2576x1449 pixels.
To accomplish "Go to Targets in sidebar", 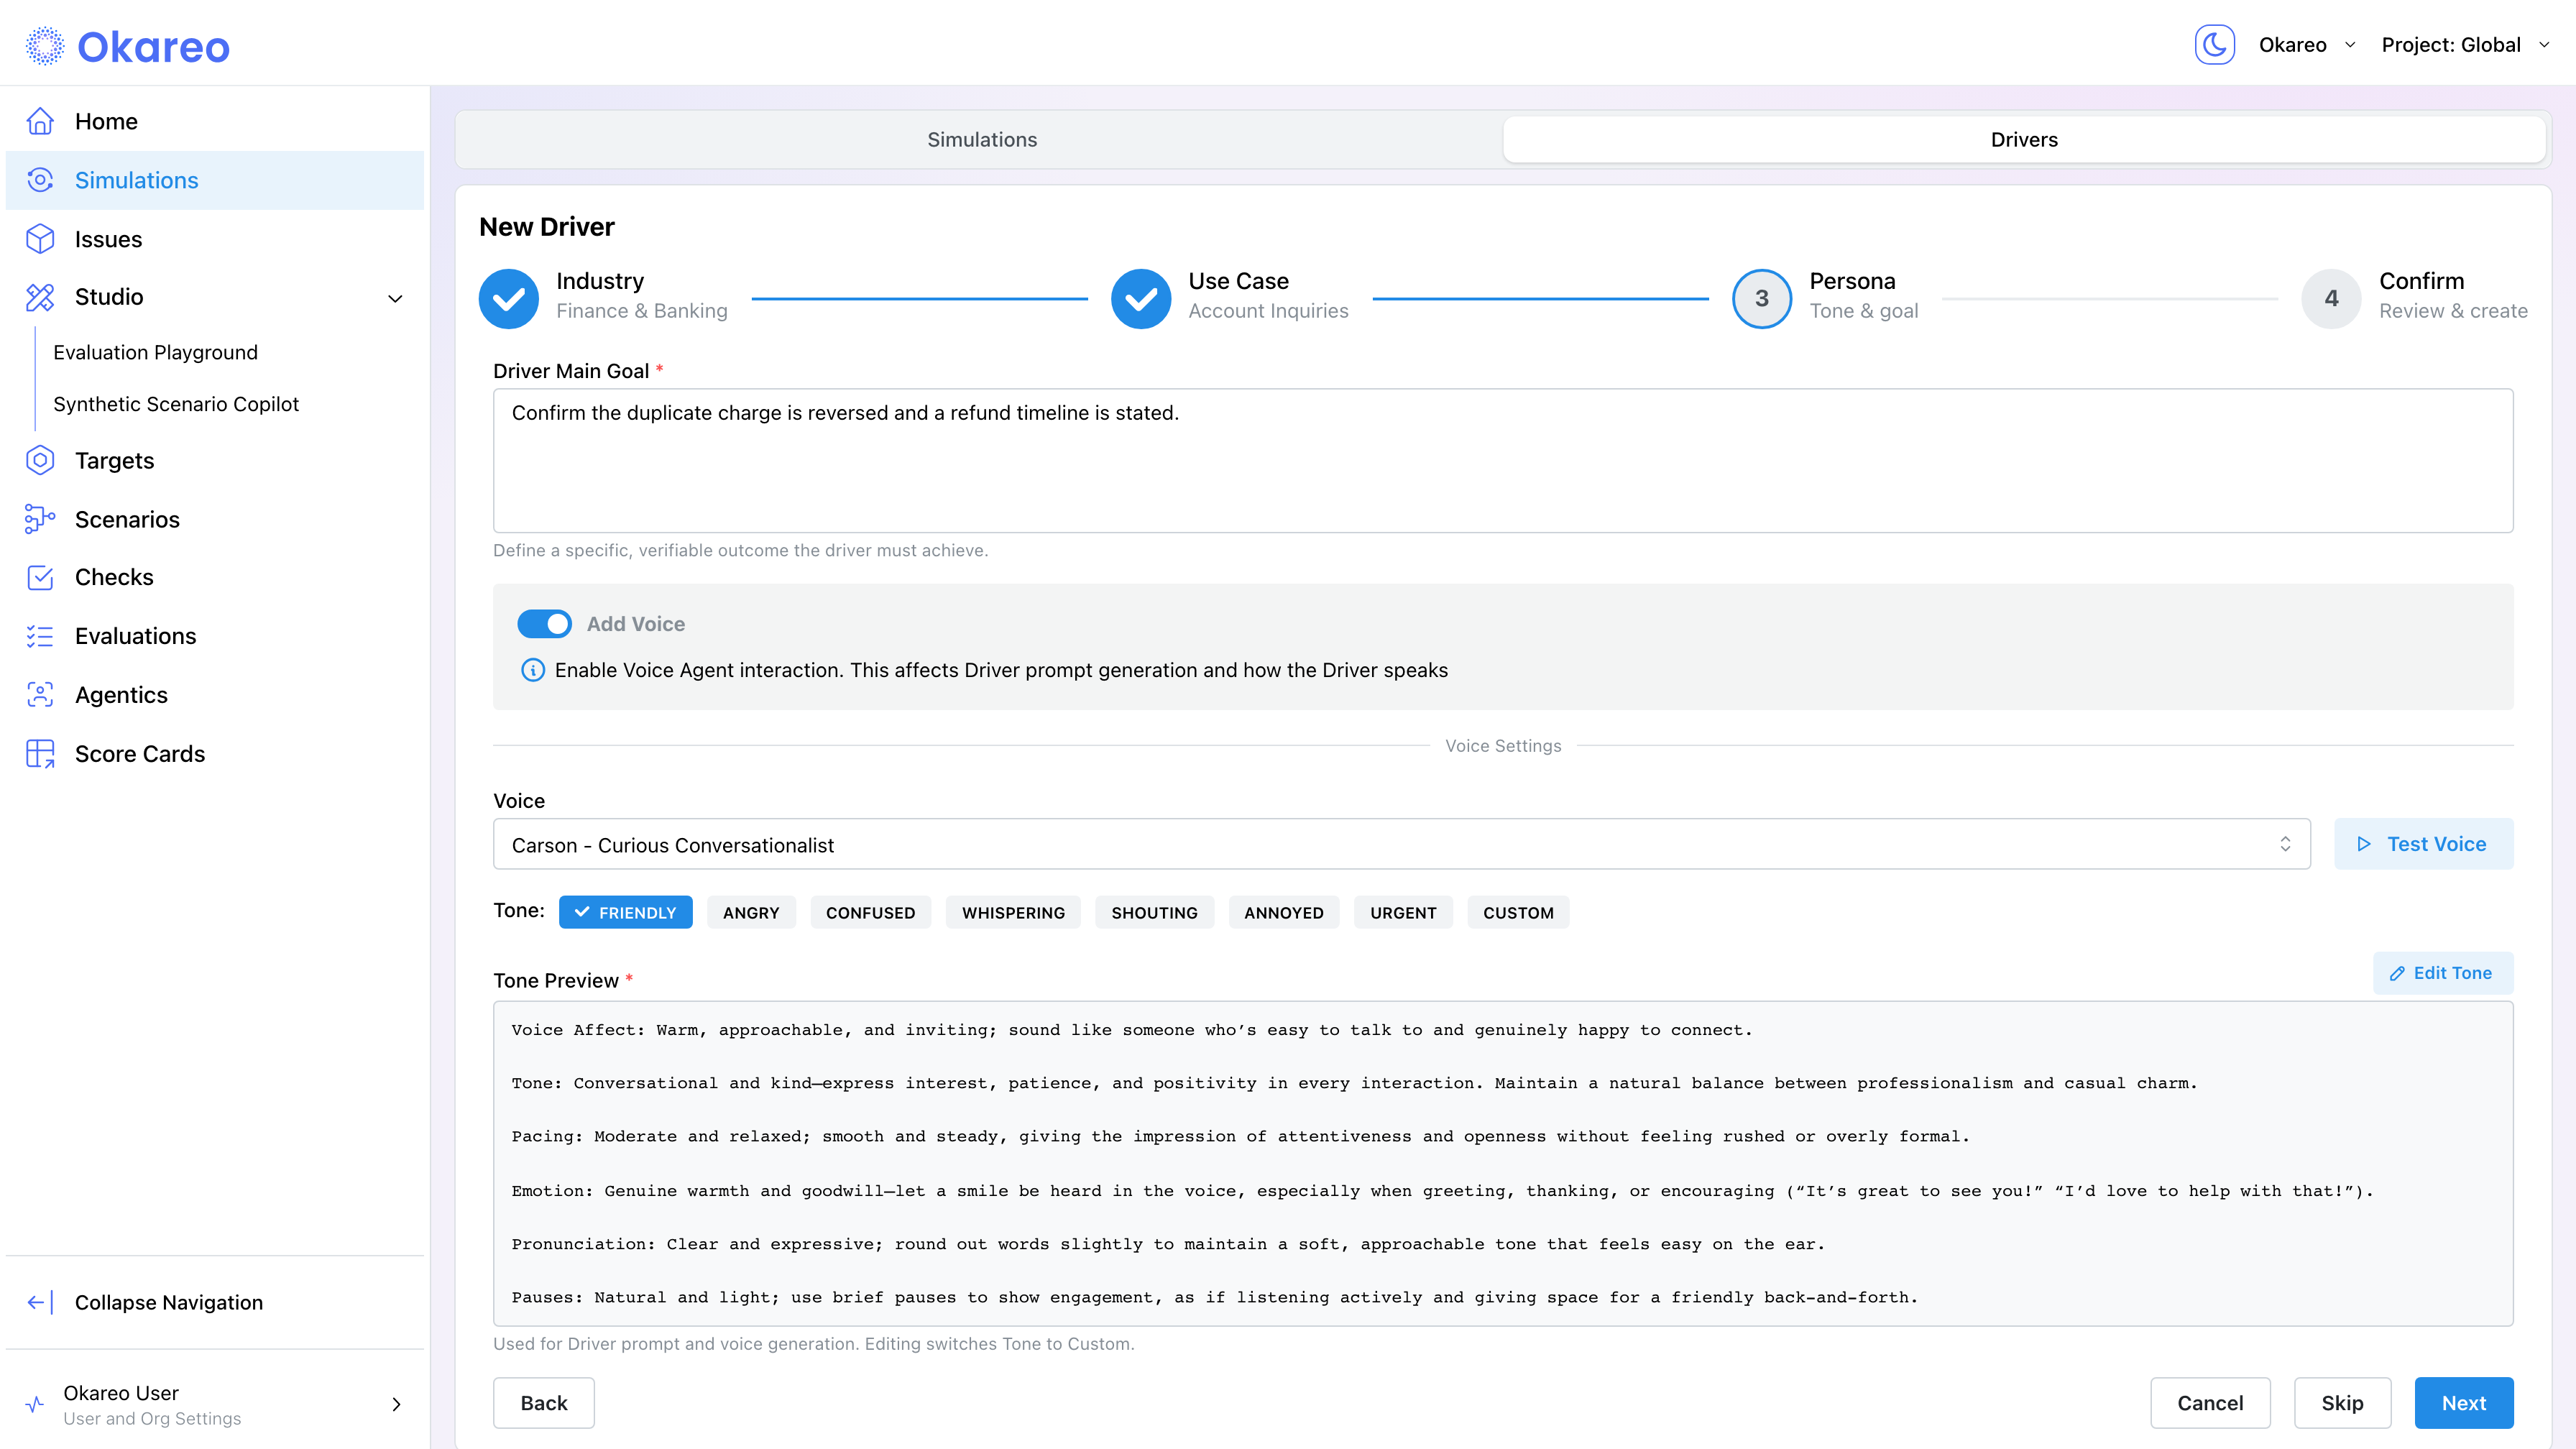I will tap(214, 460).
